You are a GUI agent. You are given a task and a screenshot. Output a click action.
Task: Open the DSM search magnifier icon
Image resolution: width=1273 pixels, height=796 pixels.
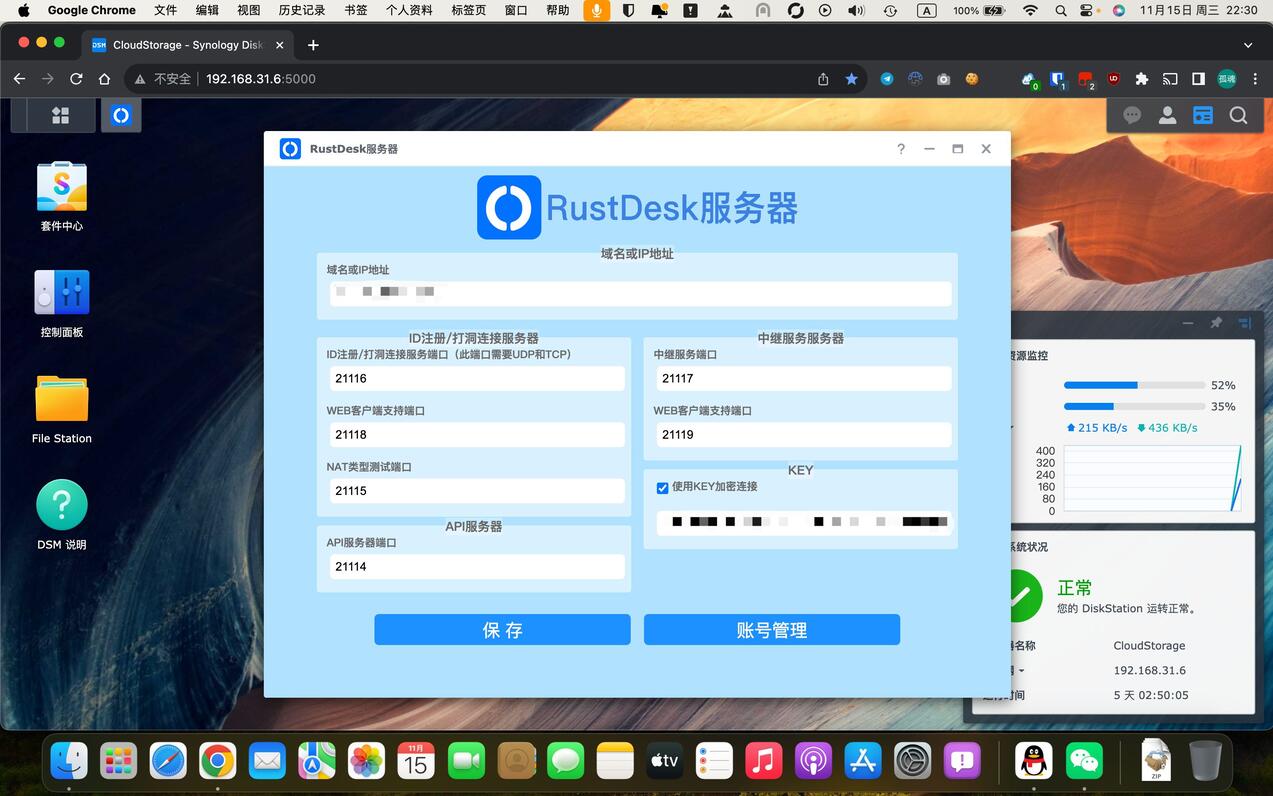(x=1238, y=115)
